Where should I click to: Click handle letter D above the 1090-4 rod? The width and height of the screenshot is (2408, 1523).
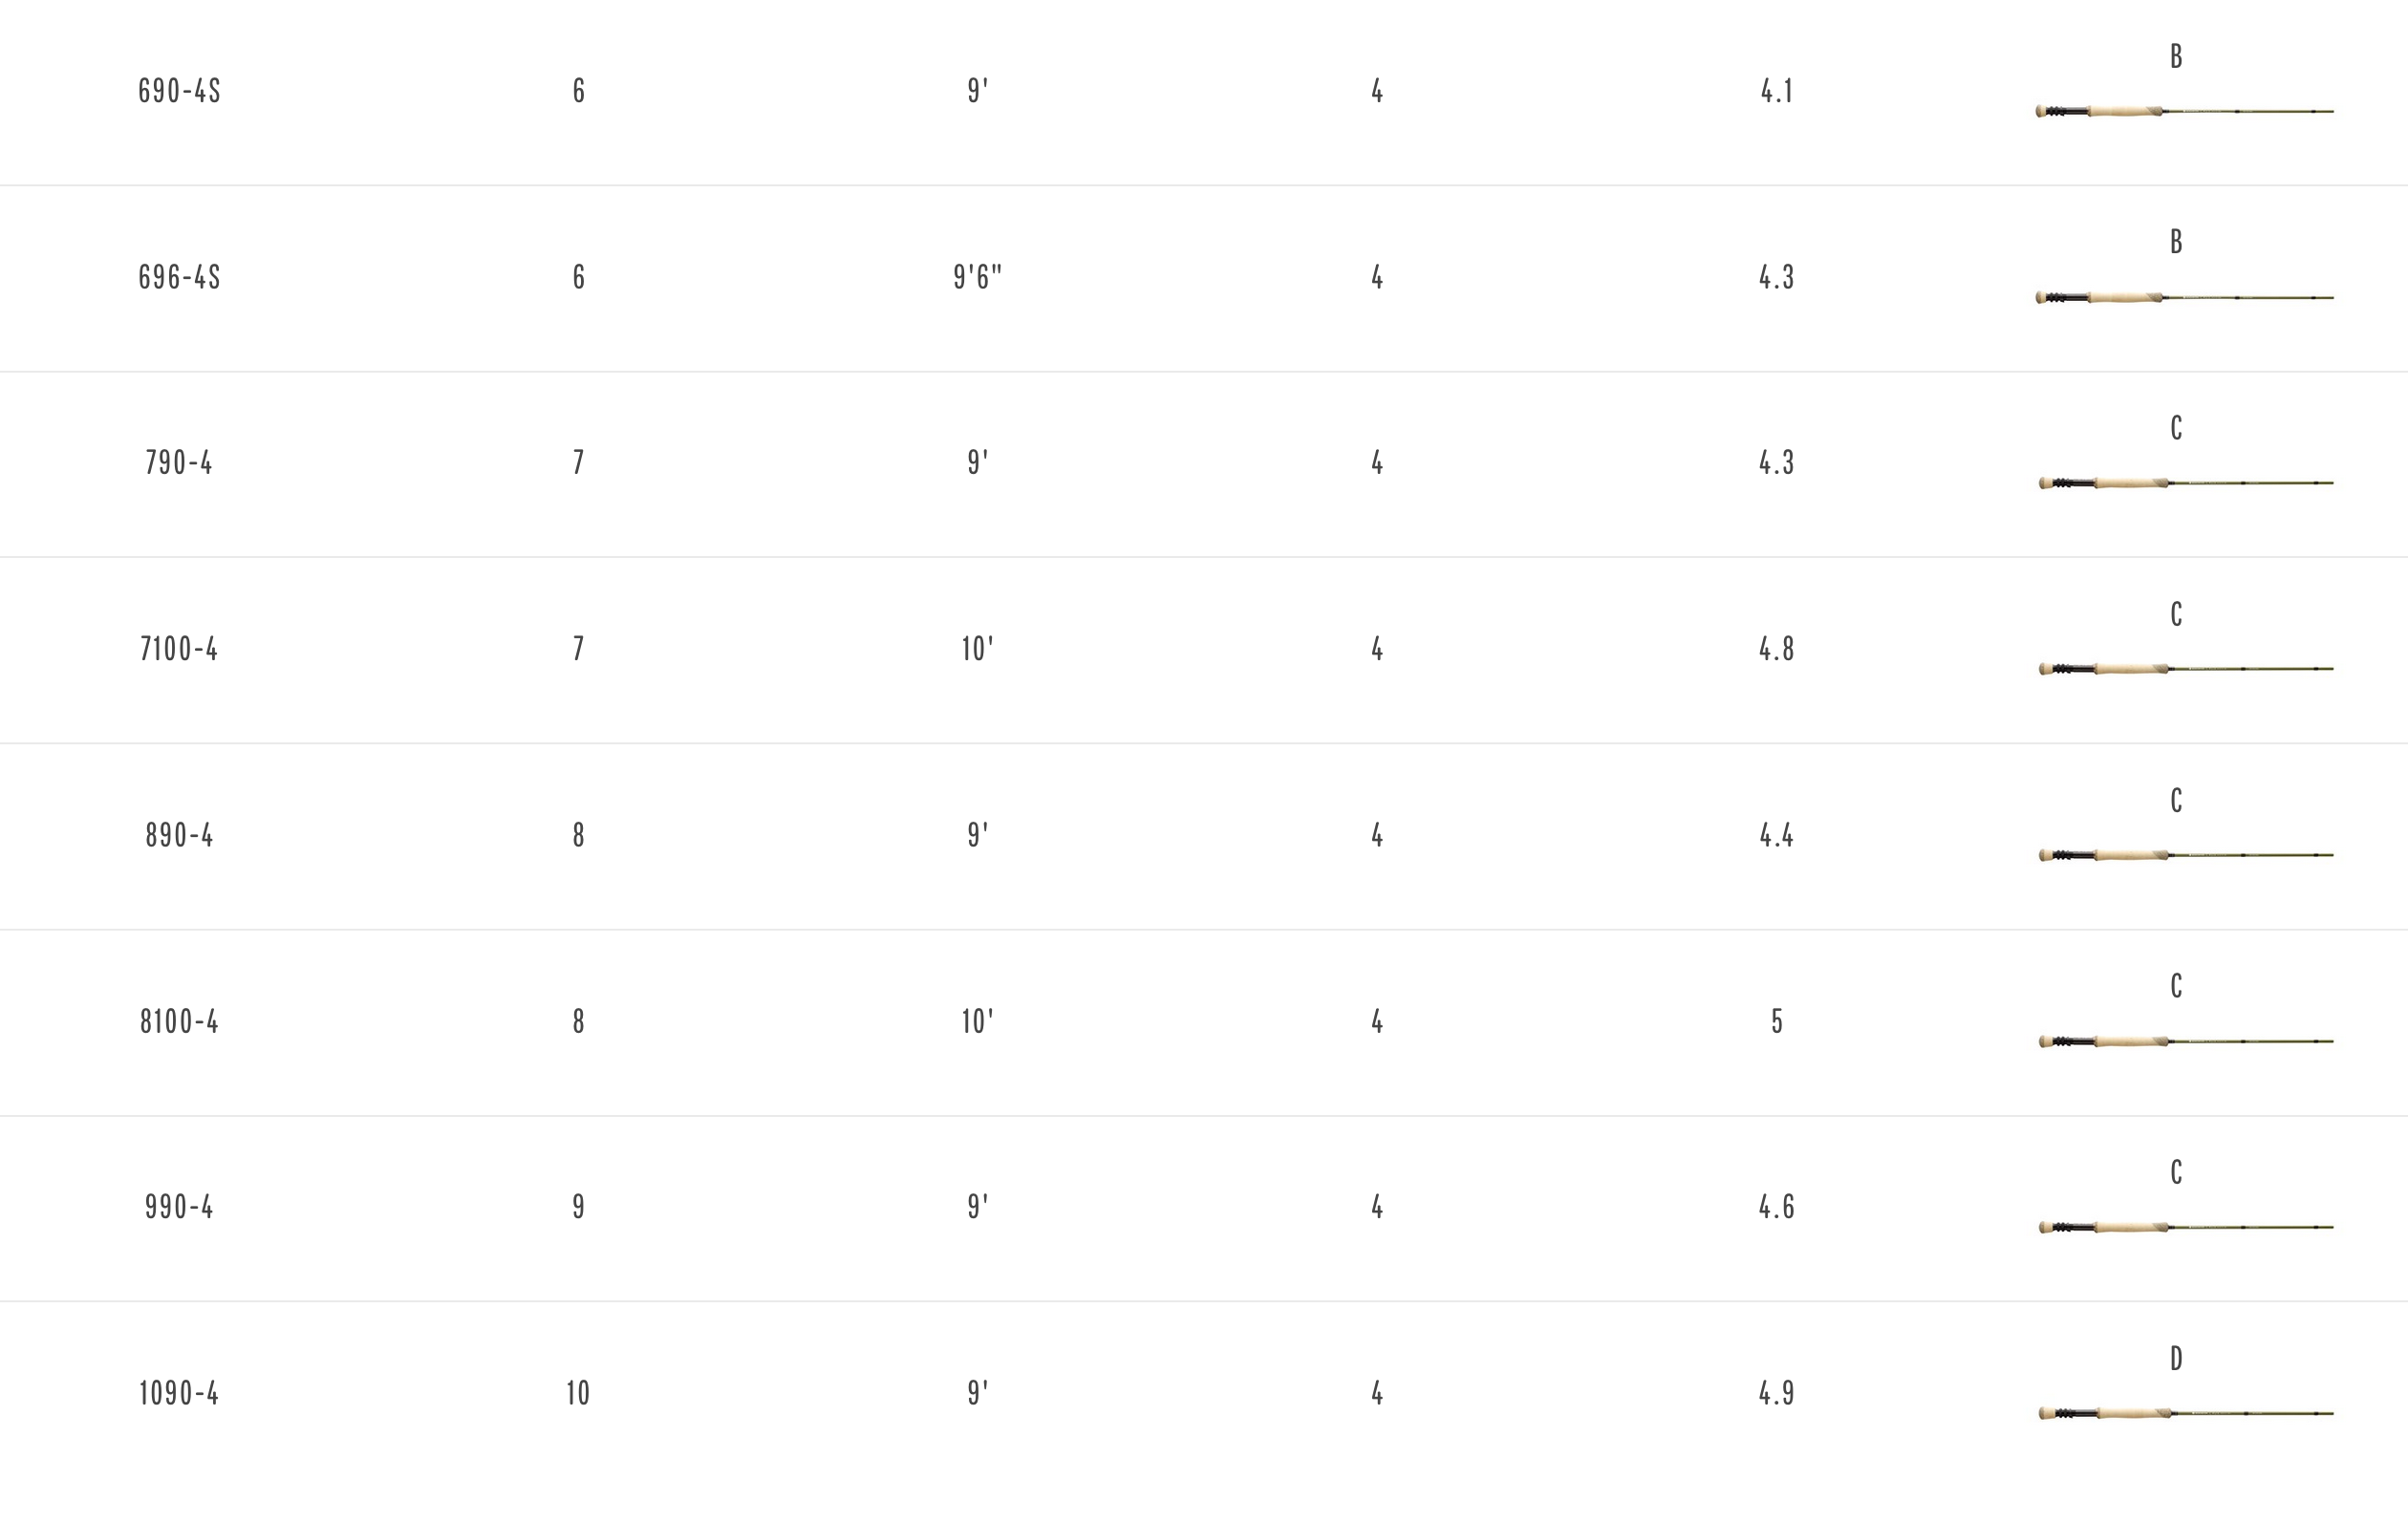coord(2176,1358)
